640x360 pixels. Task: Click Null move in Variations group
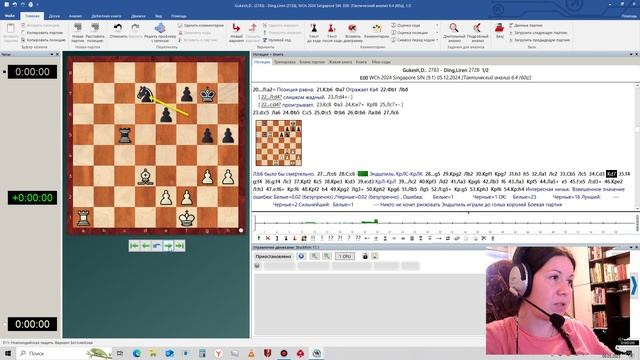[x=277, y=40]
